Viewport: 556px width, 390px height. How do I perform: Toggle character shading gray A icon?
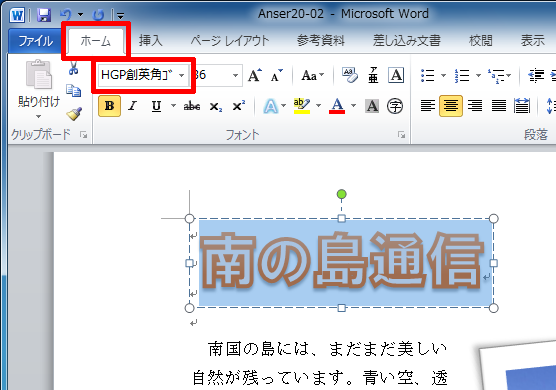pyautogui.click(x=372, y=106)
